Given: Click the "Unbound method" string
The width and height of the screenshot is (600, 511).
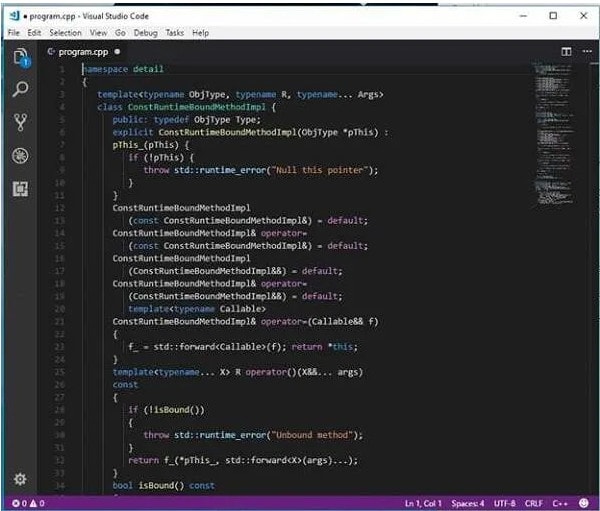Looking at the screenshot, I should [x=312, y=435].
